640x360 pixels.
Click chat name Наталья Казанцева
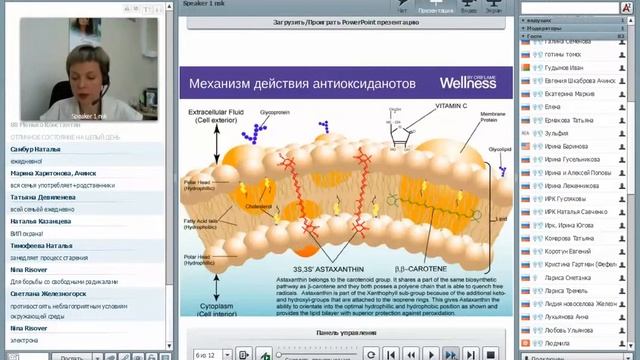tap(40, 222)
